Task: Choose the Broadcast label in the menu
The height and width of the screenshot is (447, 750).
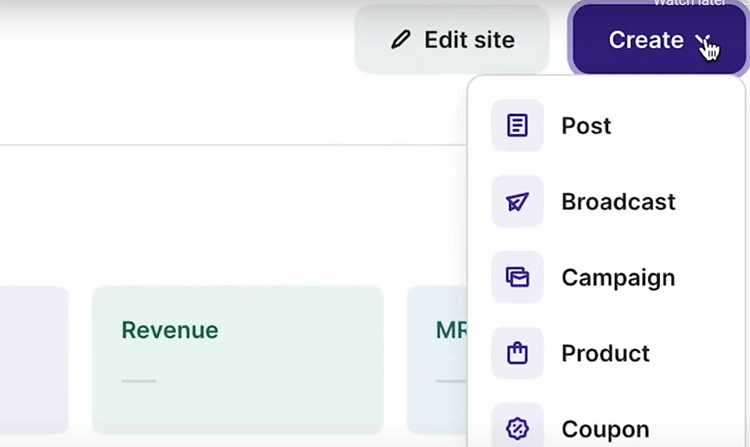Action: (x=618, y=202)
